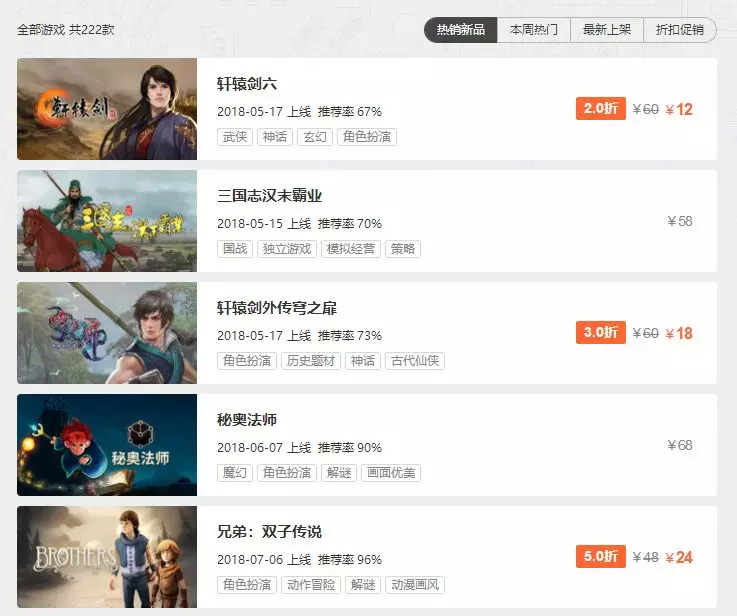Viewport: 737px width, 616px height.
Task: Select the 武侠 tag on 轩辕剑六
Action: pyautogui.click(x=235, y=137)
